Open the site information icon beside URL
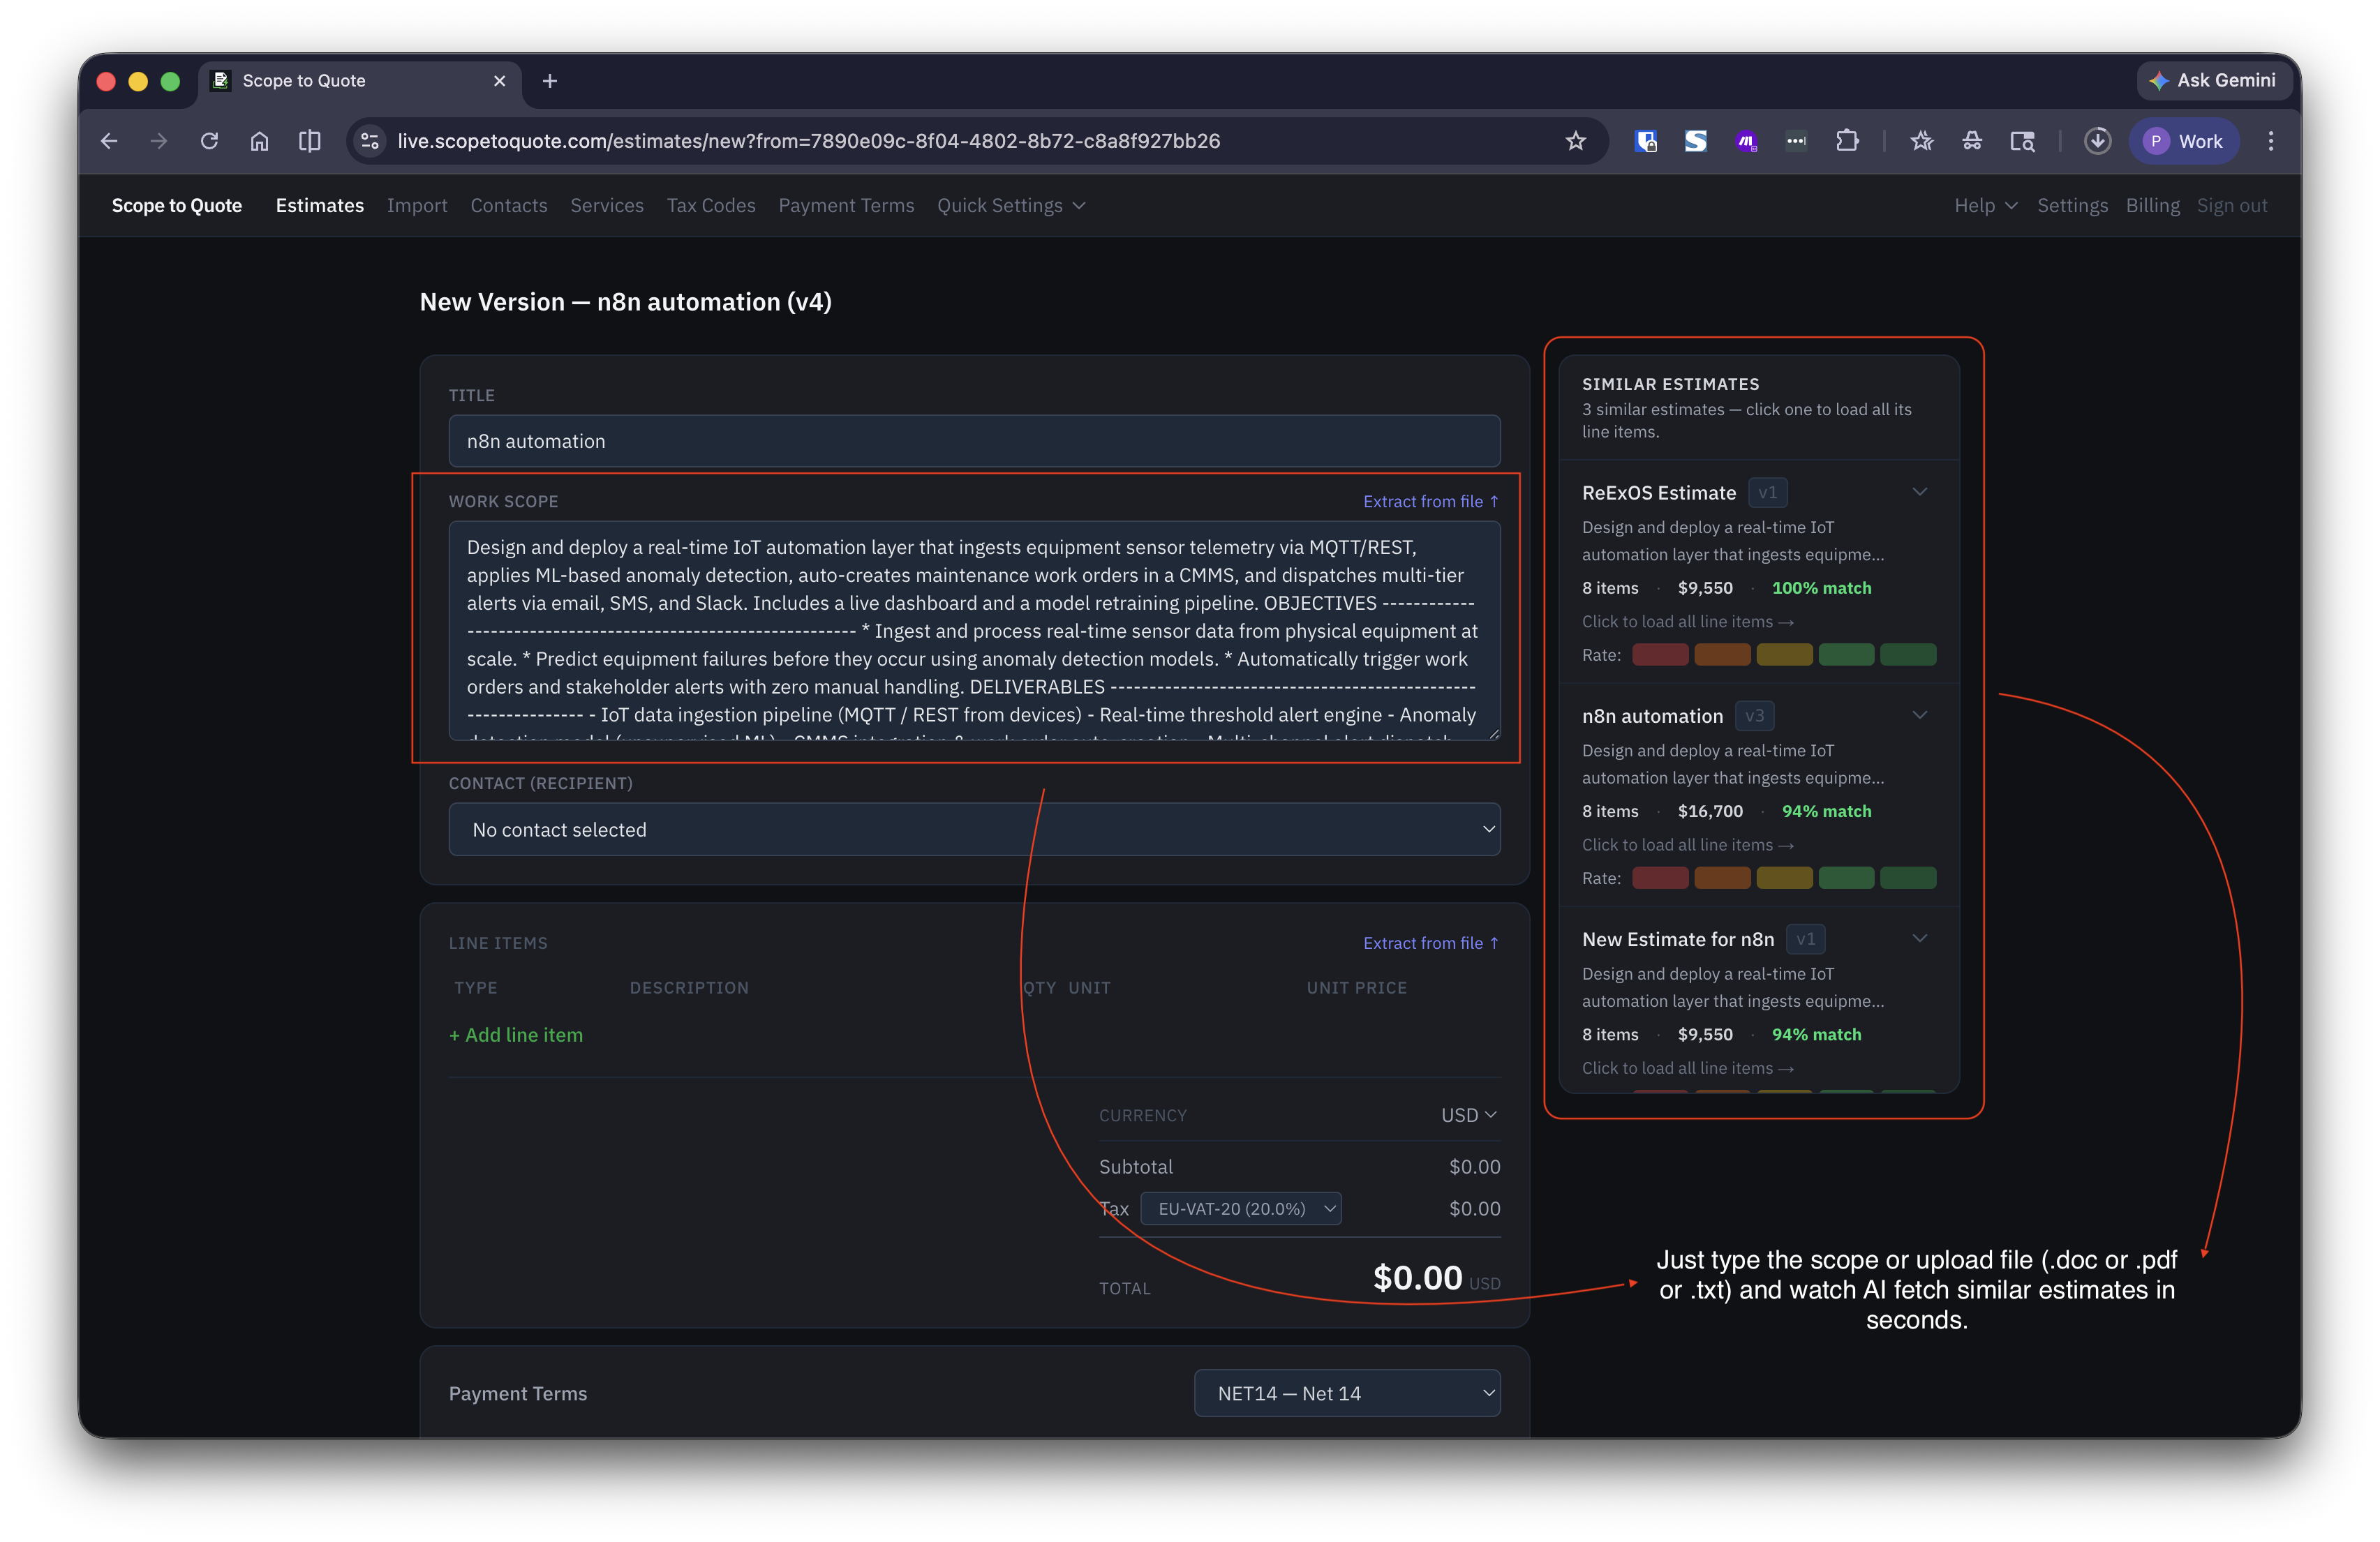The width and height of the screenshot is (2380, 1542). click(x=370, y=141)
